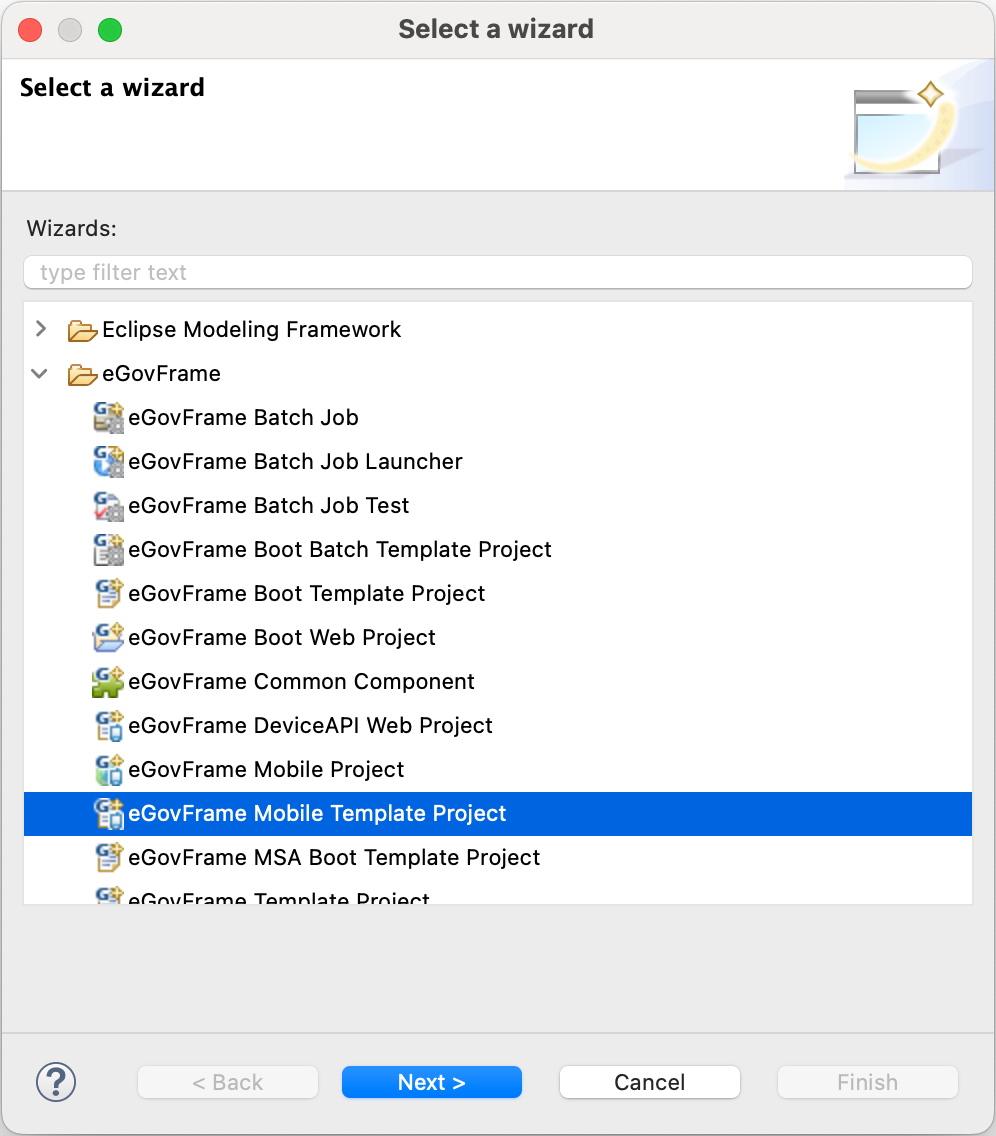Image resolution: width=996 pixels, height=1136 pixels.
Task: Click the DeviceAPI Web Project icon
Action: [108, 726]
